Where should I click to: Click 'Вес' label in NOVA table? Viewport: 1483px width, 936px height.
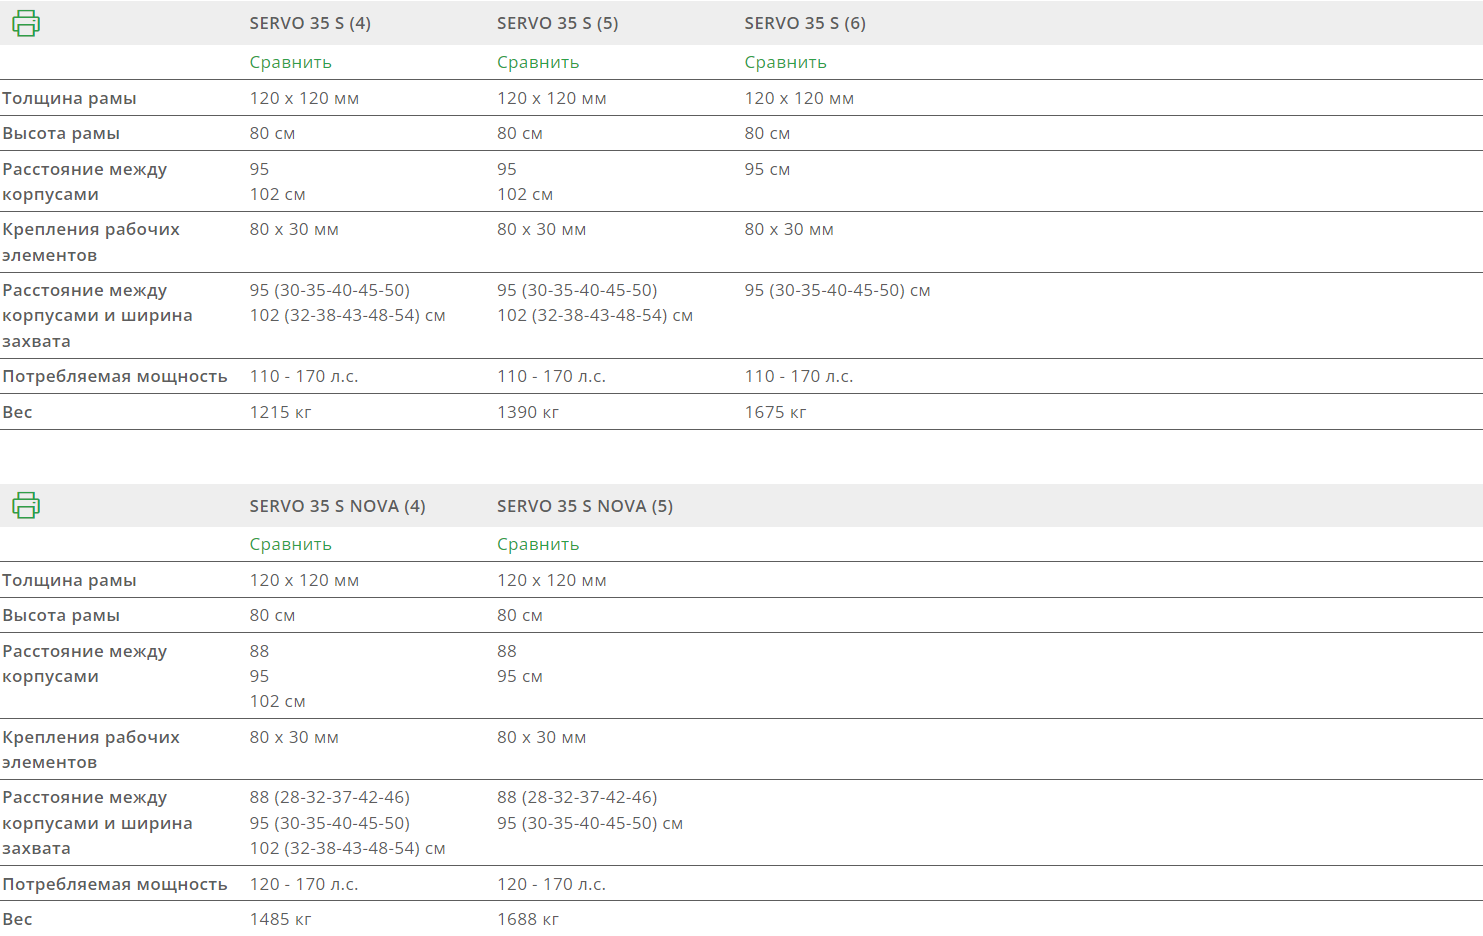pos(17,919)
